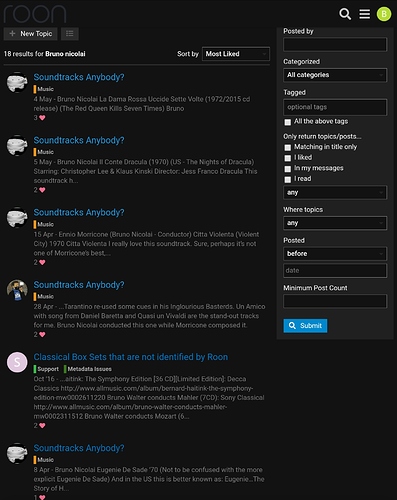
Task: Open avatar of the La Dama Rossa poster
Action: (x=17, y=82)
